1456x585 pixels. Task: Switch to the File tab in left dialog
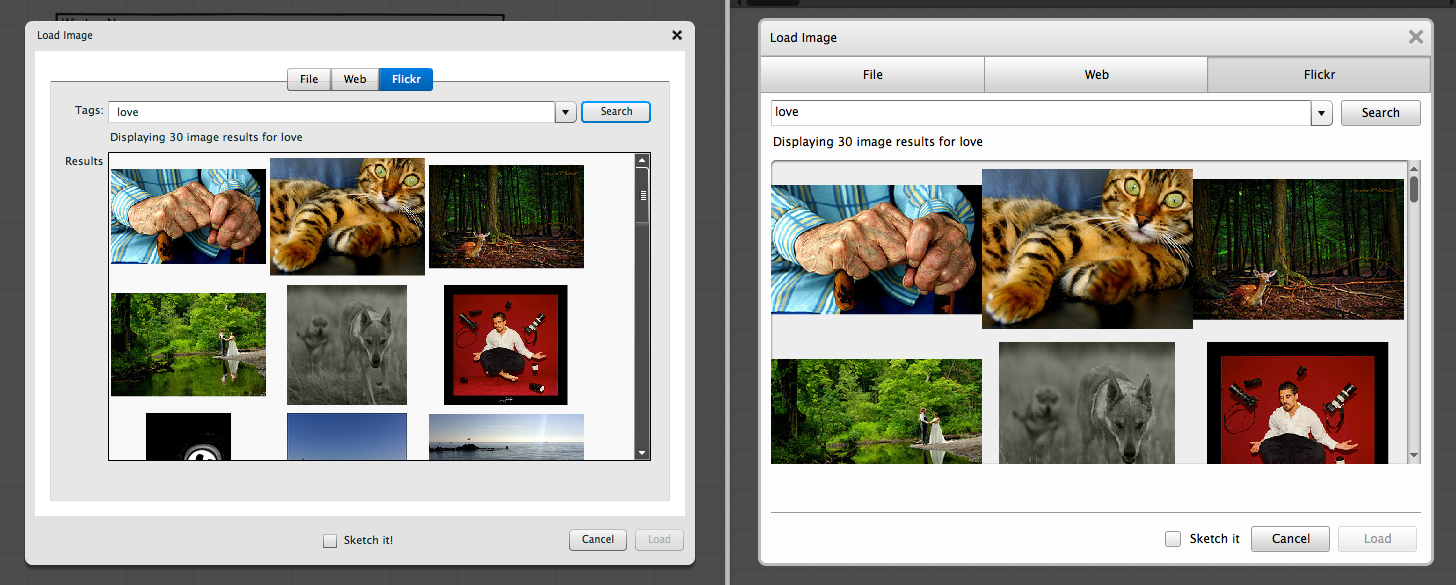pyautogui.click(x=309, y=79)
